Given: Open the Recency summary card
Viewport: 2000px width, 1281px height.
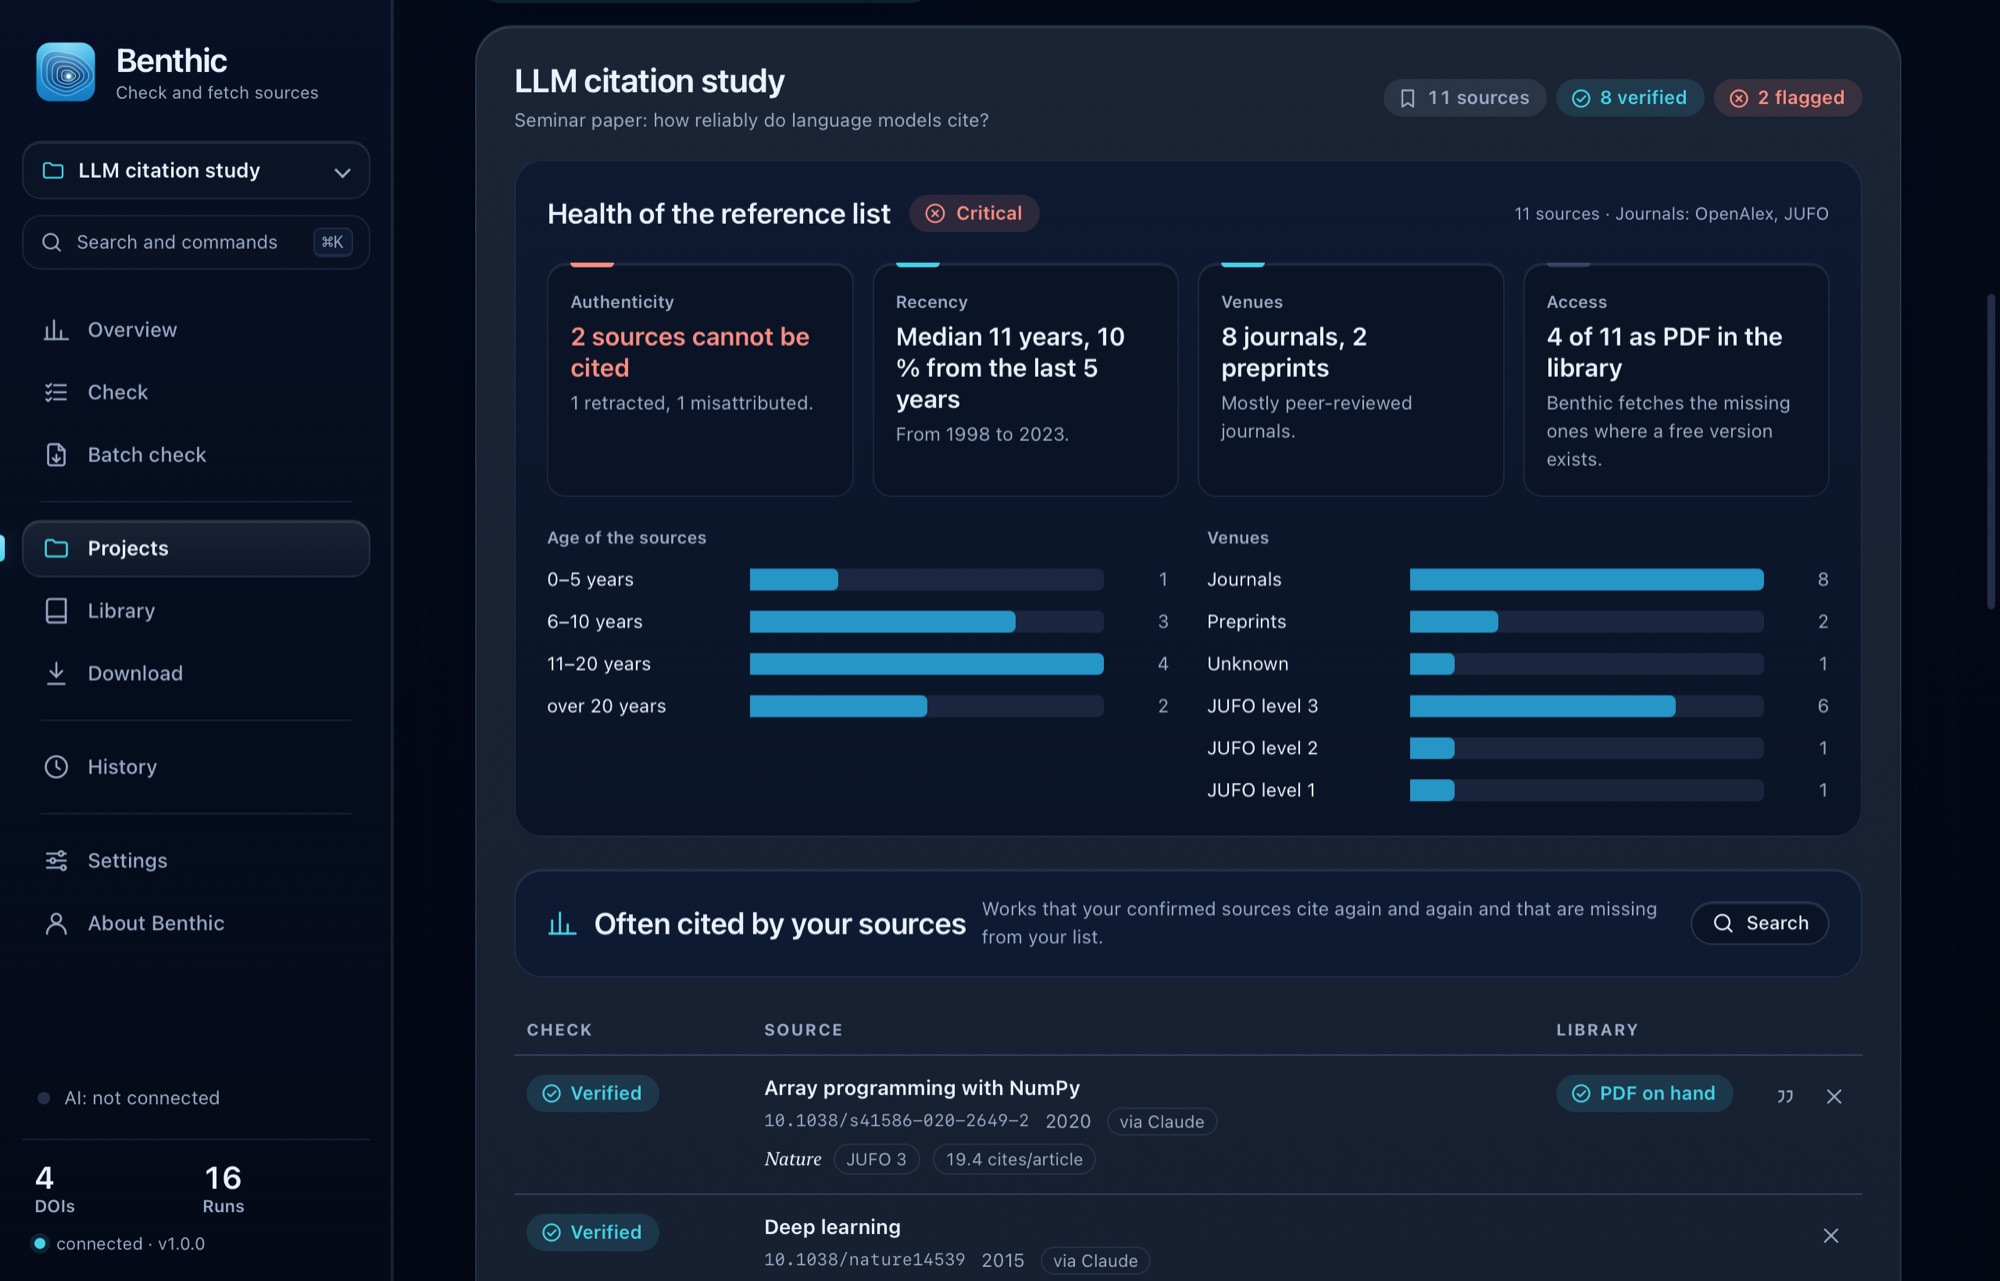Looking at the screenshot, I should point(1025,380).
